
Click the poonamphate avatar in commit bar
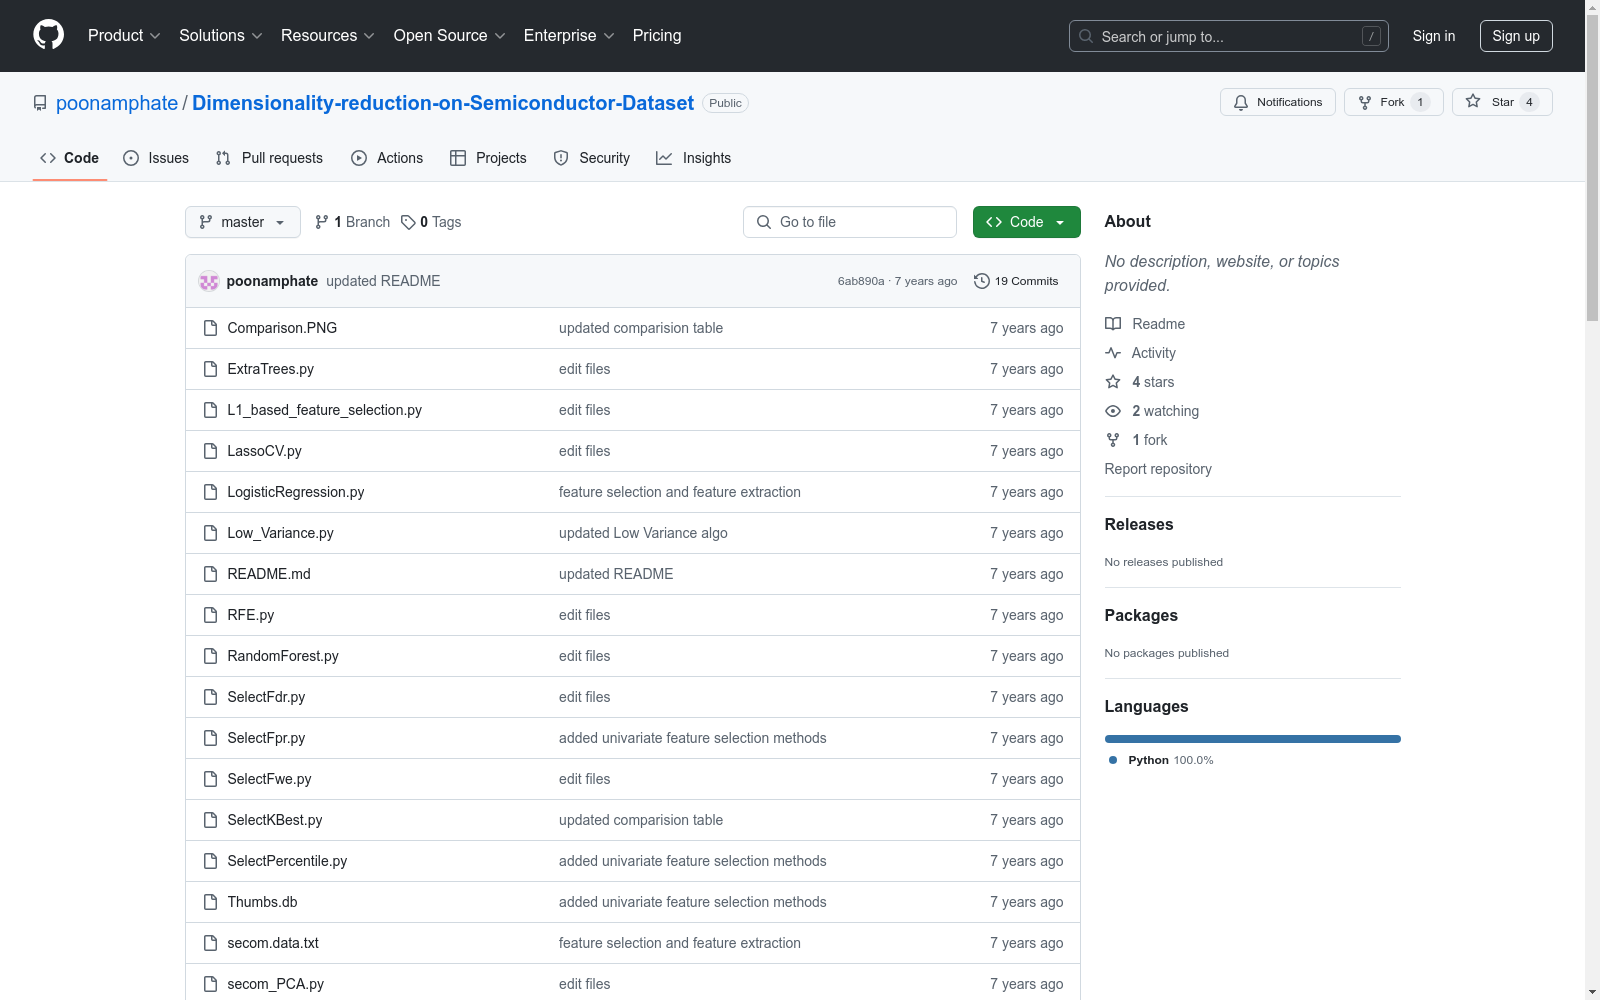[x=209, y=281]
